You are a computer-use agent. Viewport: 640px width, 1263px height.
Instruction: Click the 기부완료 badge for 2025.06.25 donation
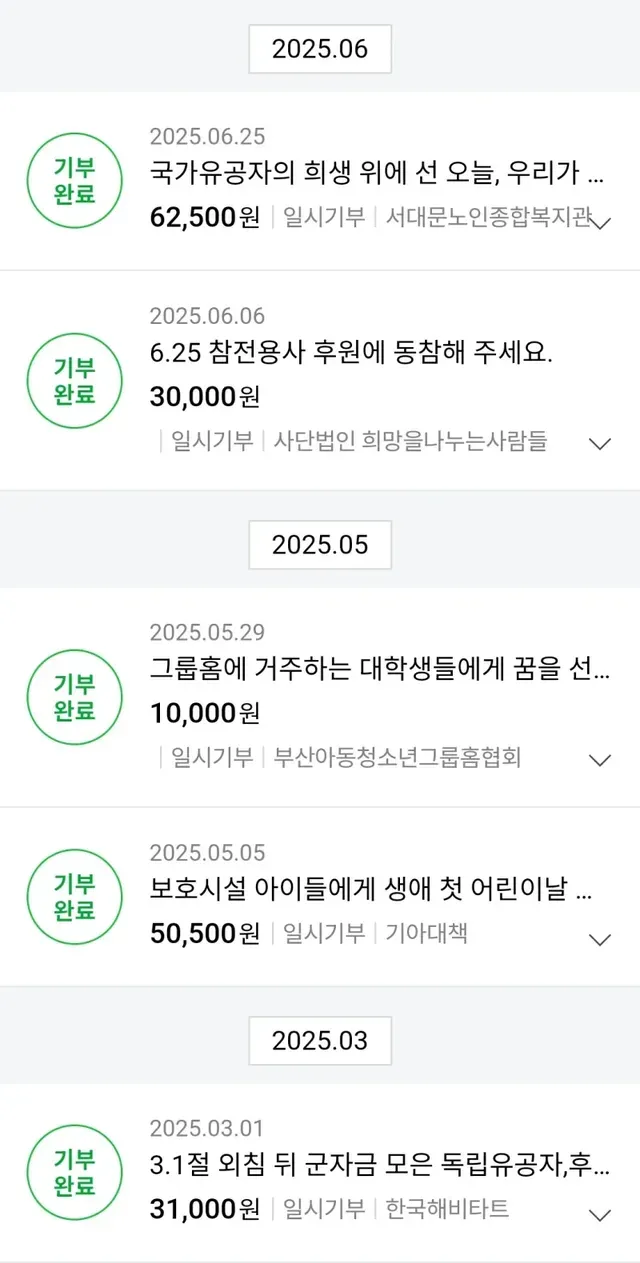(x=74, y=181)
